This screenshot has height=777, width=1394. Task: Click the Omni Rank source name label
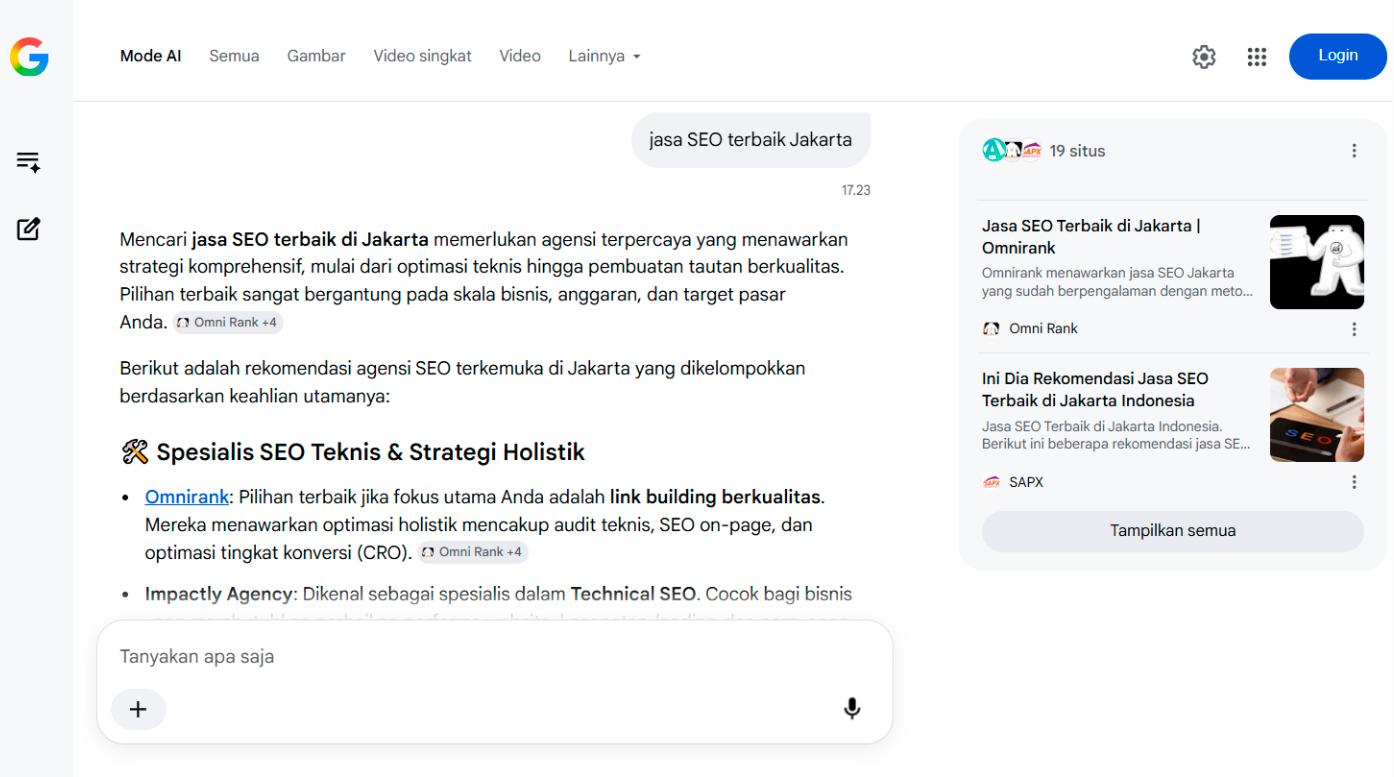1043,329
